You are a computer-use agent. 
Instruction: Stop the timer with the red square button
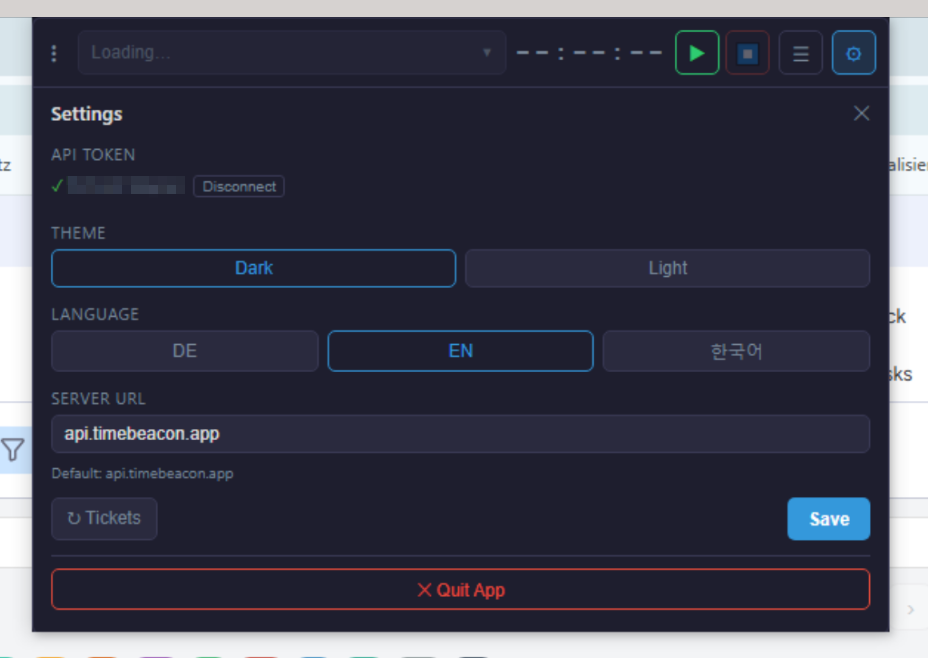click(x=747, y=53)
